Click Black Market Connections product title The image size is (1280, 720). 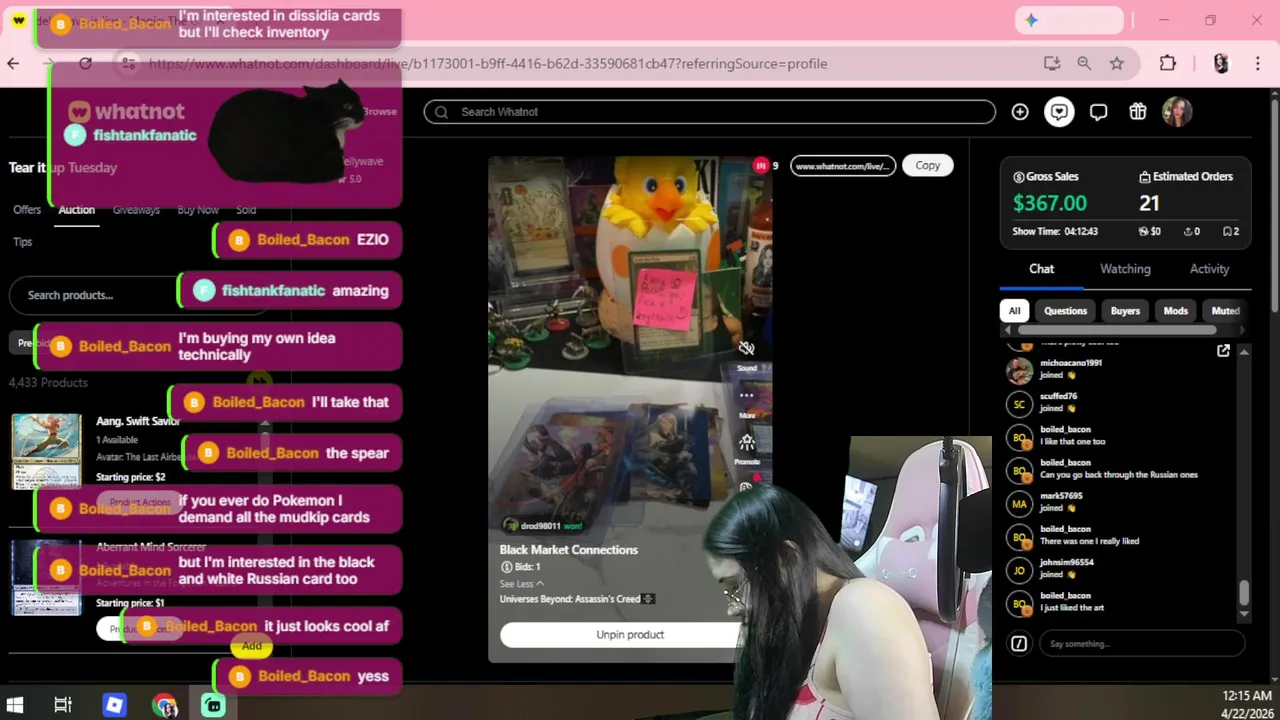pos(568,550)
